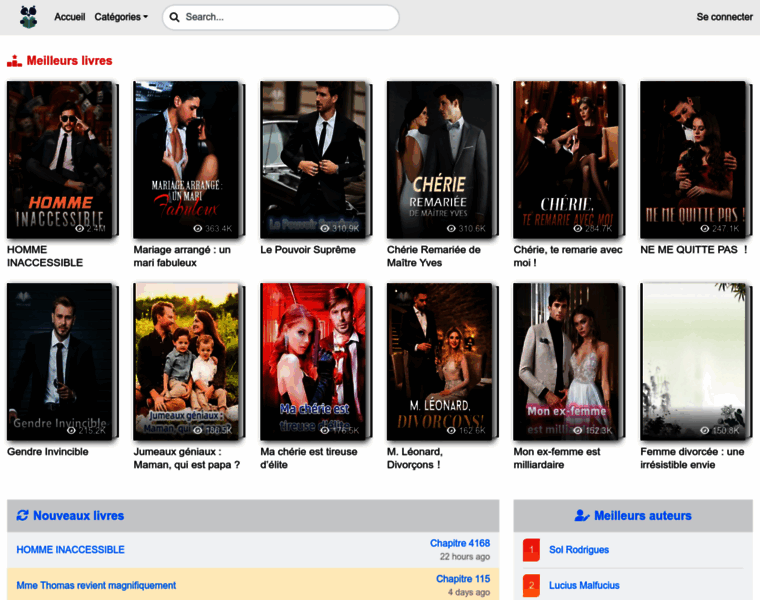
Task: Click rank 1 badge beside Sol Rodrigues
Action: (x=531, y=550)
